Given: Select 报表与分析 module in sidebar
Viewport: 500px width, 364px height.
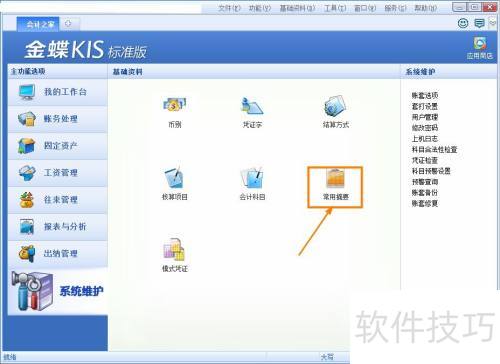Looking at the screenshot, I should [58, 227].
